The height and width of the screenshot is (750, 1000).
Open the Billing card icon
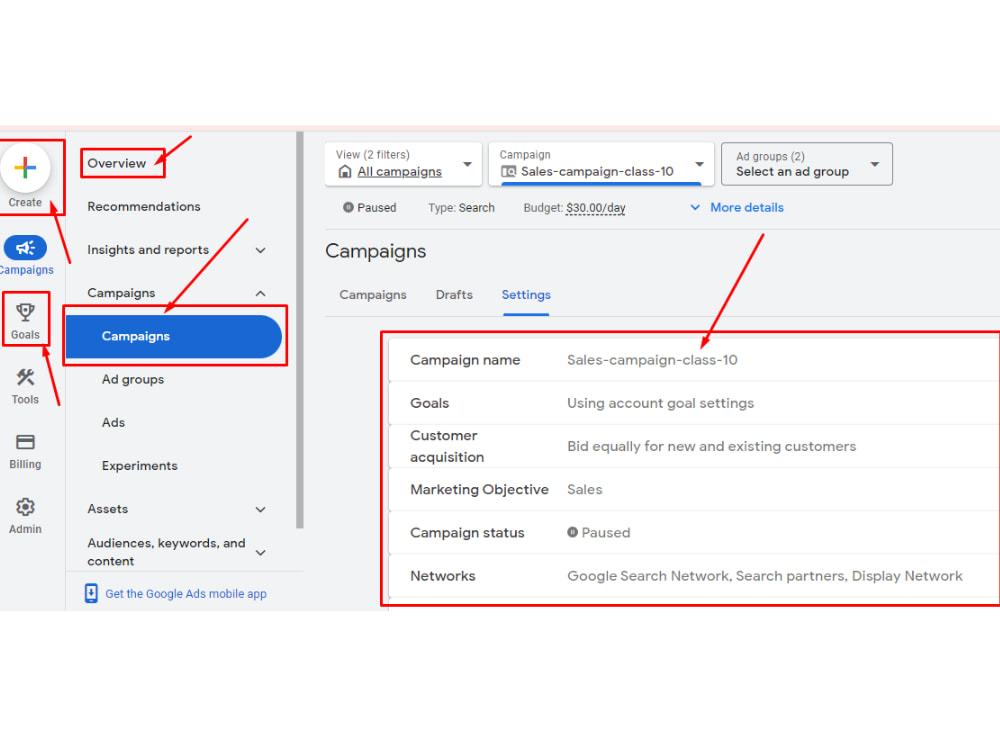[x=25, y=442]
